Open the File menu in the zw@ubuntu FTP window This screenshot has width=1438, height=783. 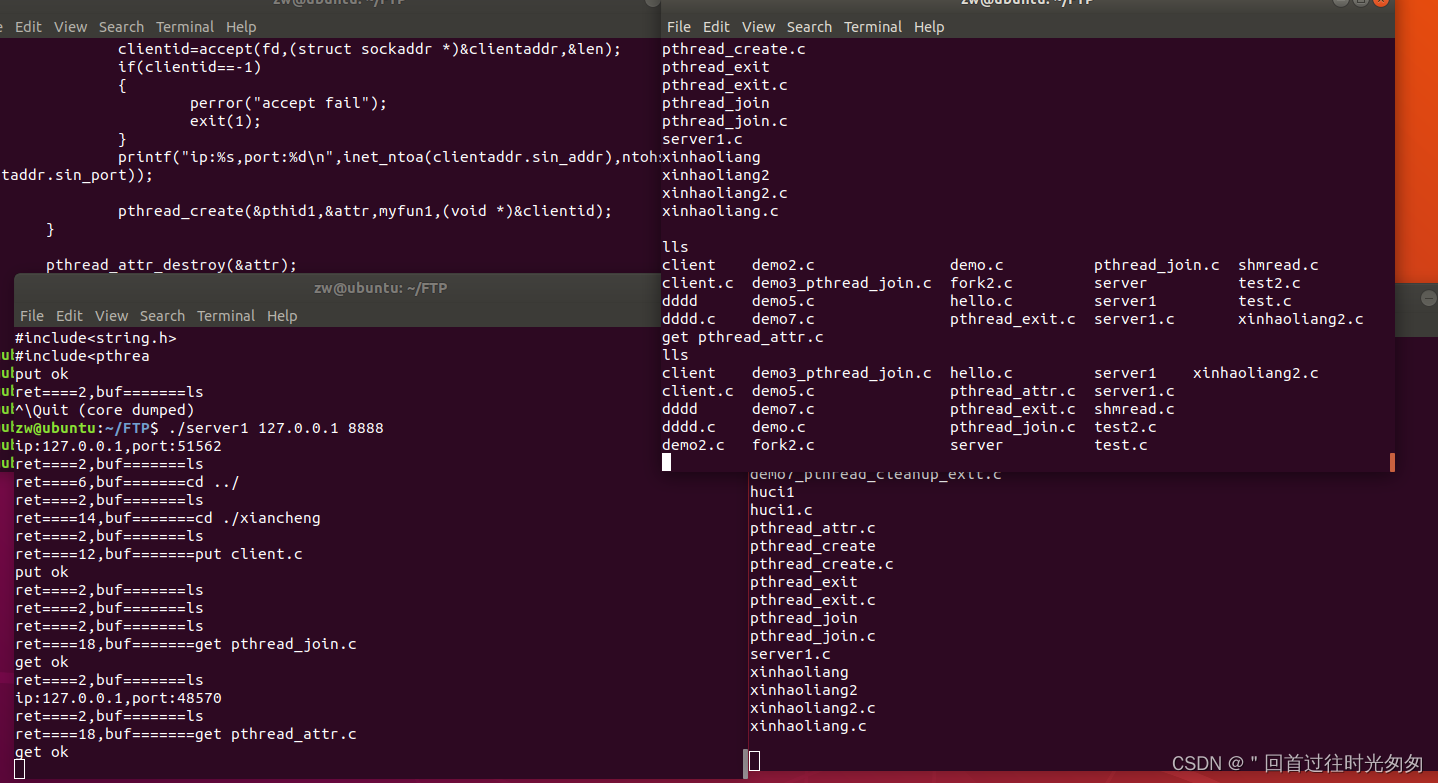point(31,315)
